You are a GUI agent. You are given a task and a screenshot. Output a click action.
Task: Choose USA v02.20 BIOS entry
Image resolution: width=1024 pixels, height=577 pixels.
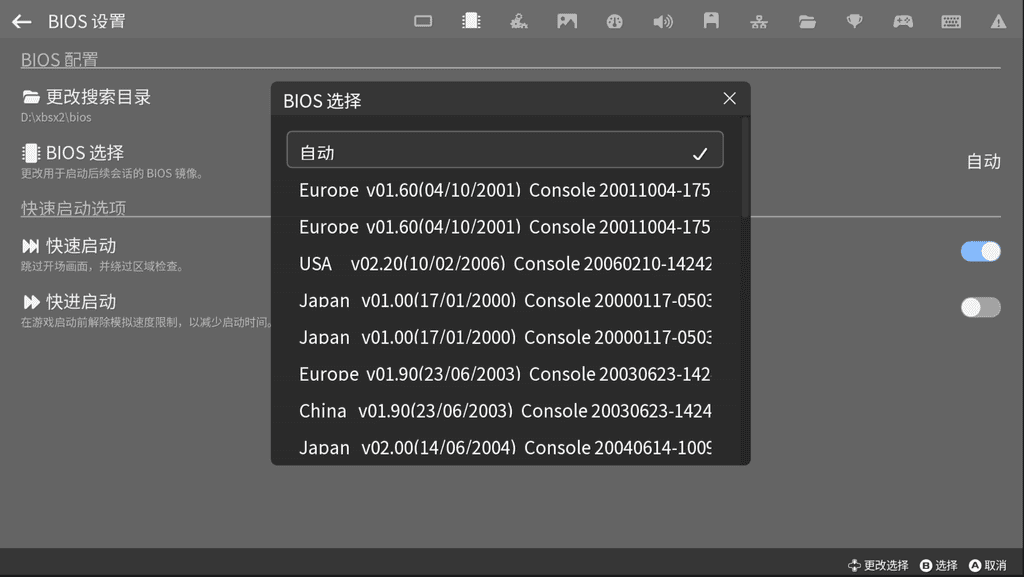[505, 264]
